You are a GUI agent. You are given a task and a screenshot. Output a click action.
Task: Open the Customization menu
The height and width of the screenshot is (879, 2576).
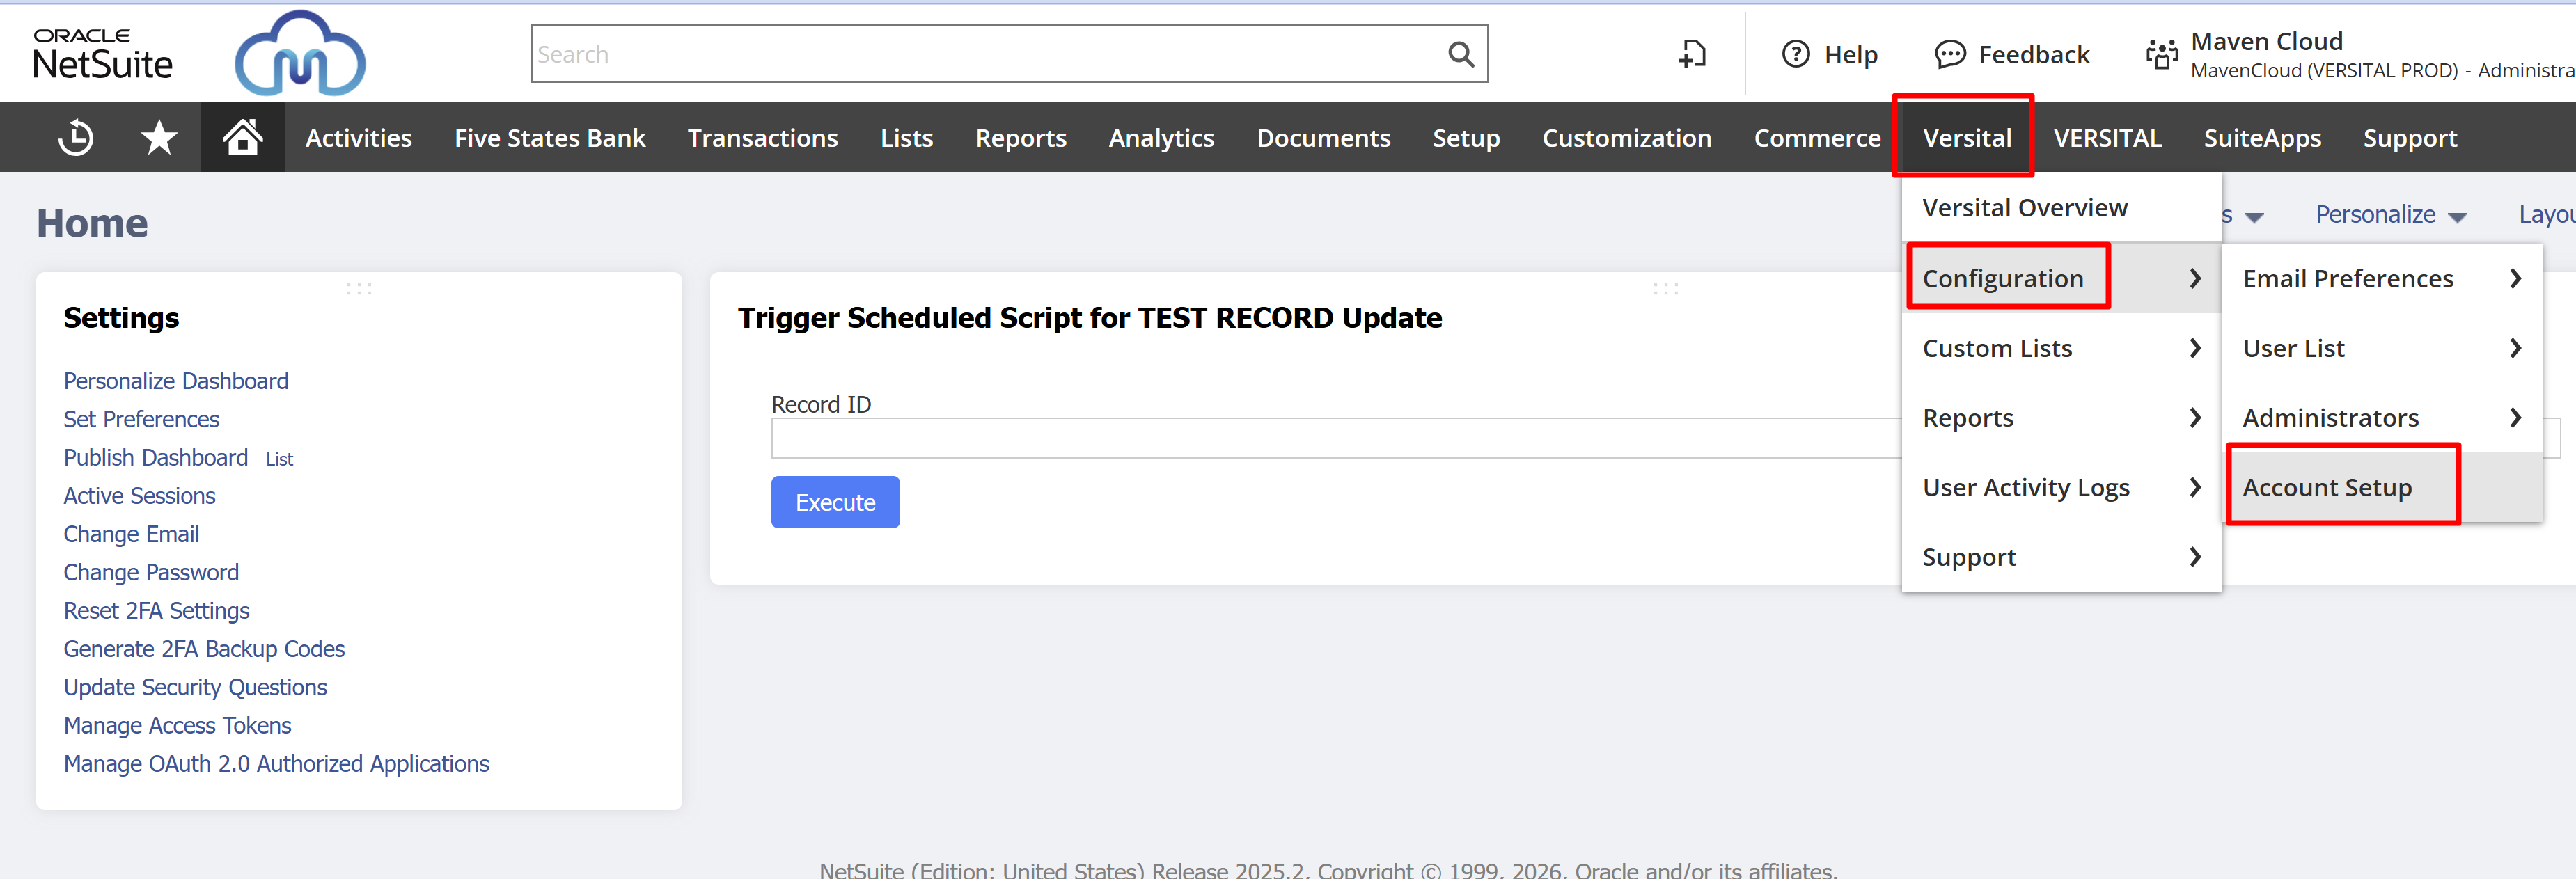[1626, 138]
